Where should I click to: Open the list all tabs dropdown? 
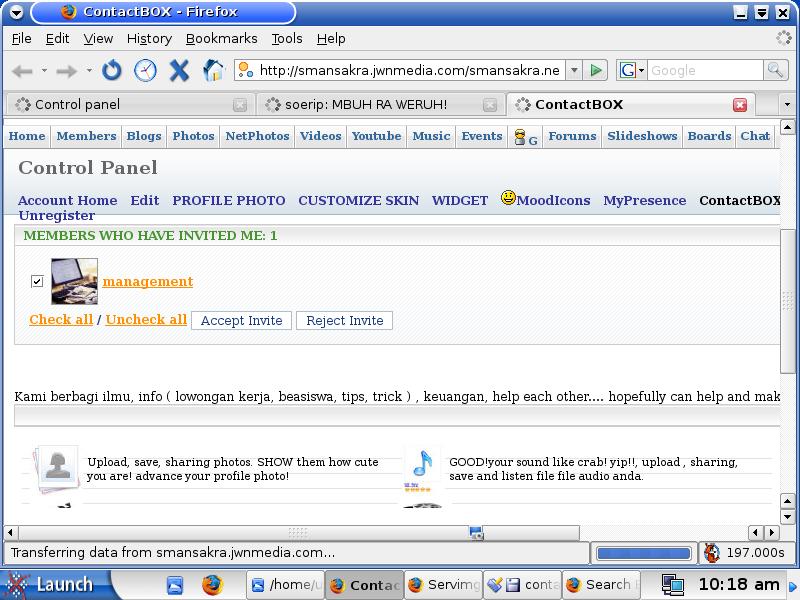(787, 105)
